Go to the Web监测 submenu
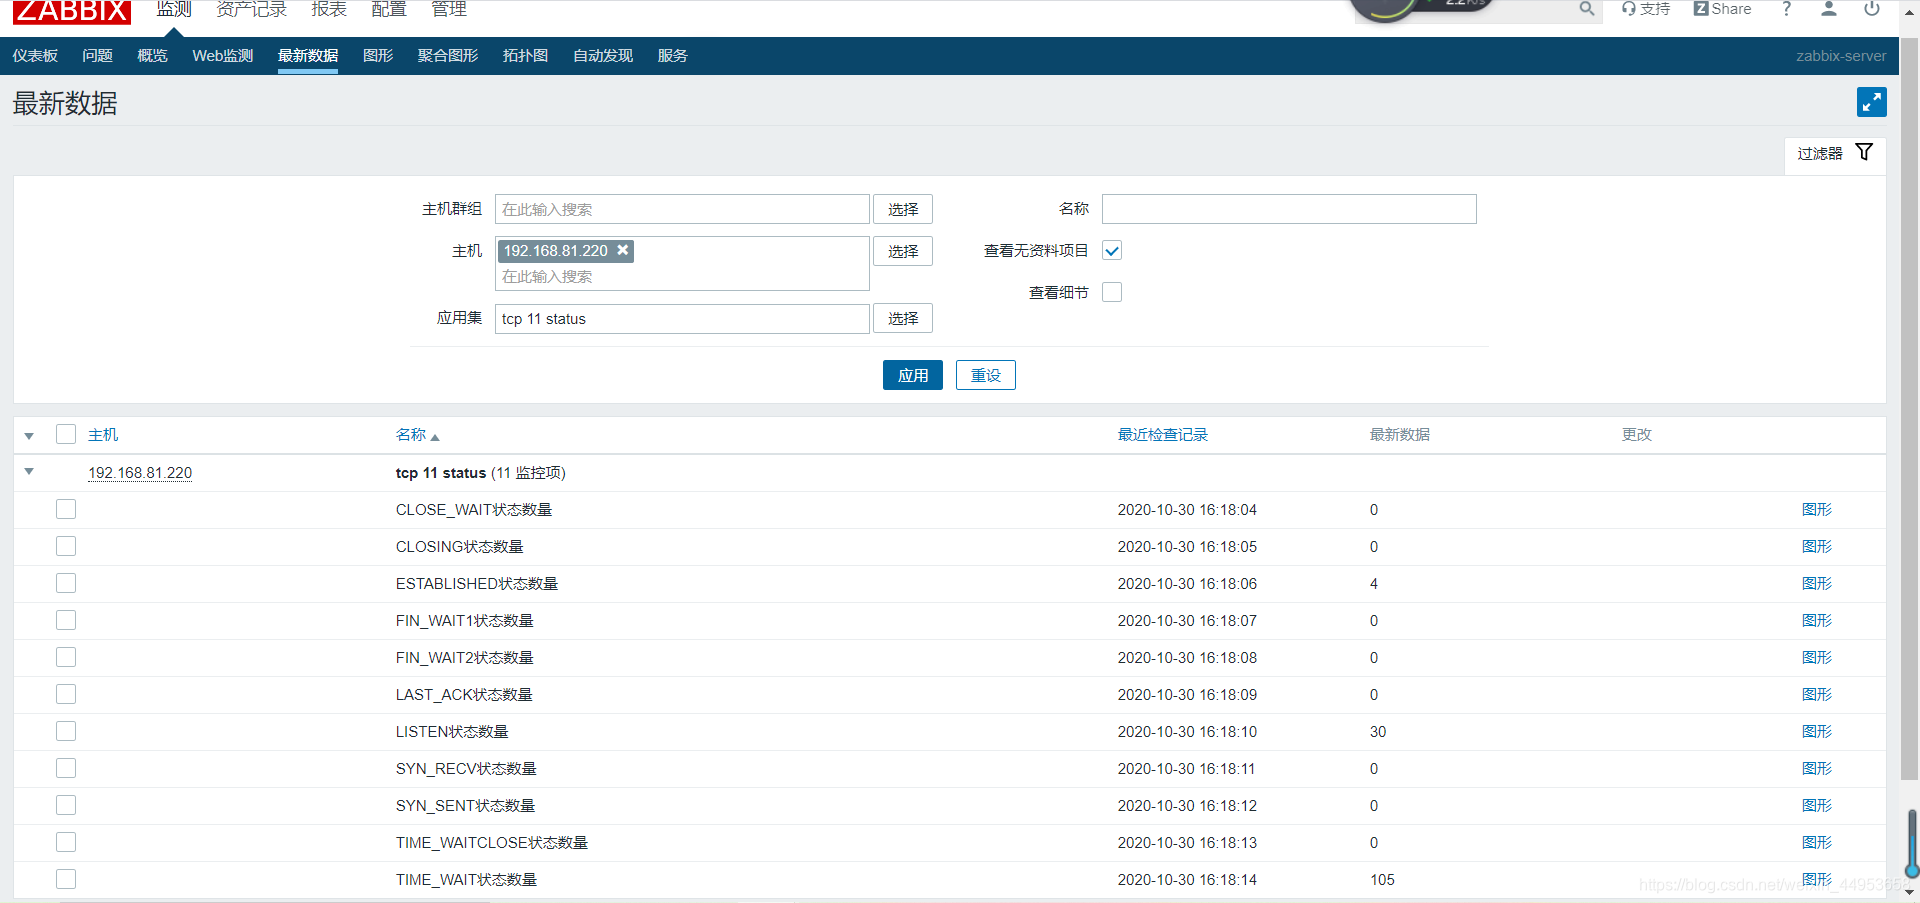Image resolution: width=1920 pixels, height=903 pixels. coord(223,56)
